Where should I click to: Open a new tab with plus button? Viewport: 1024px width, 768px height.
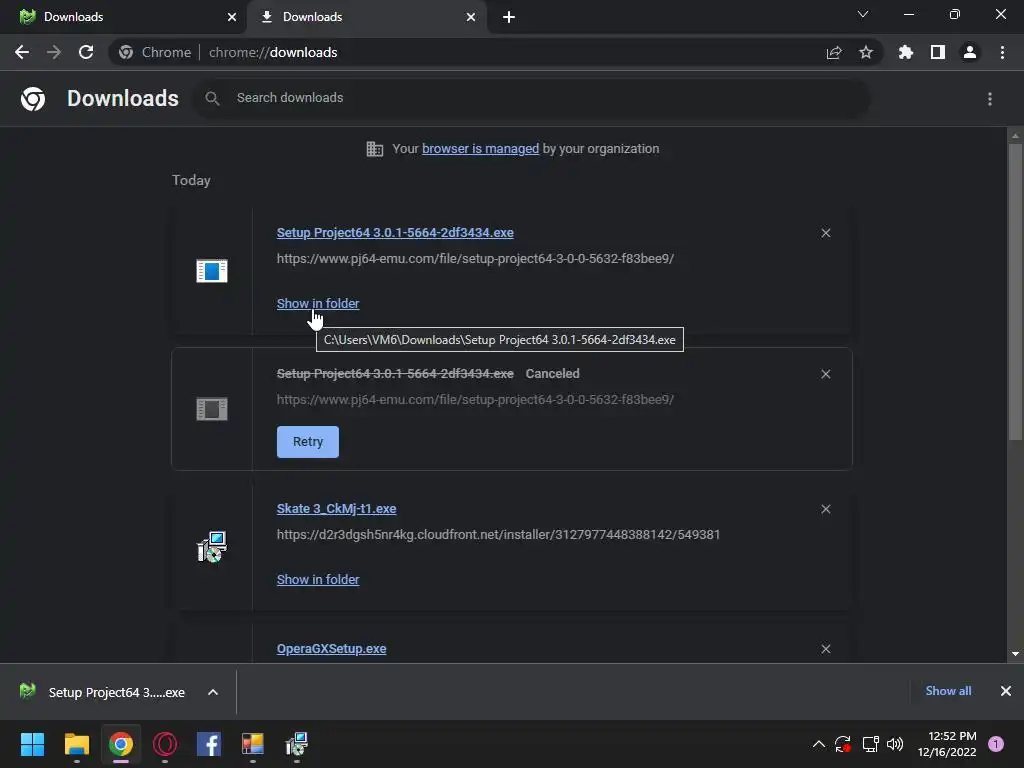[509, 17]
